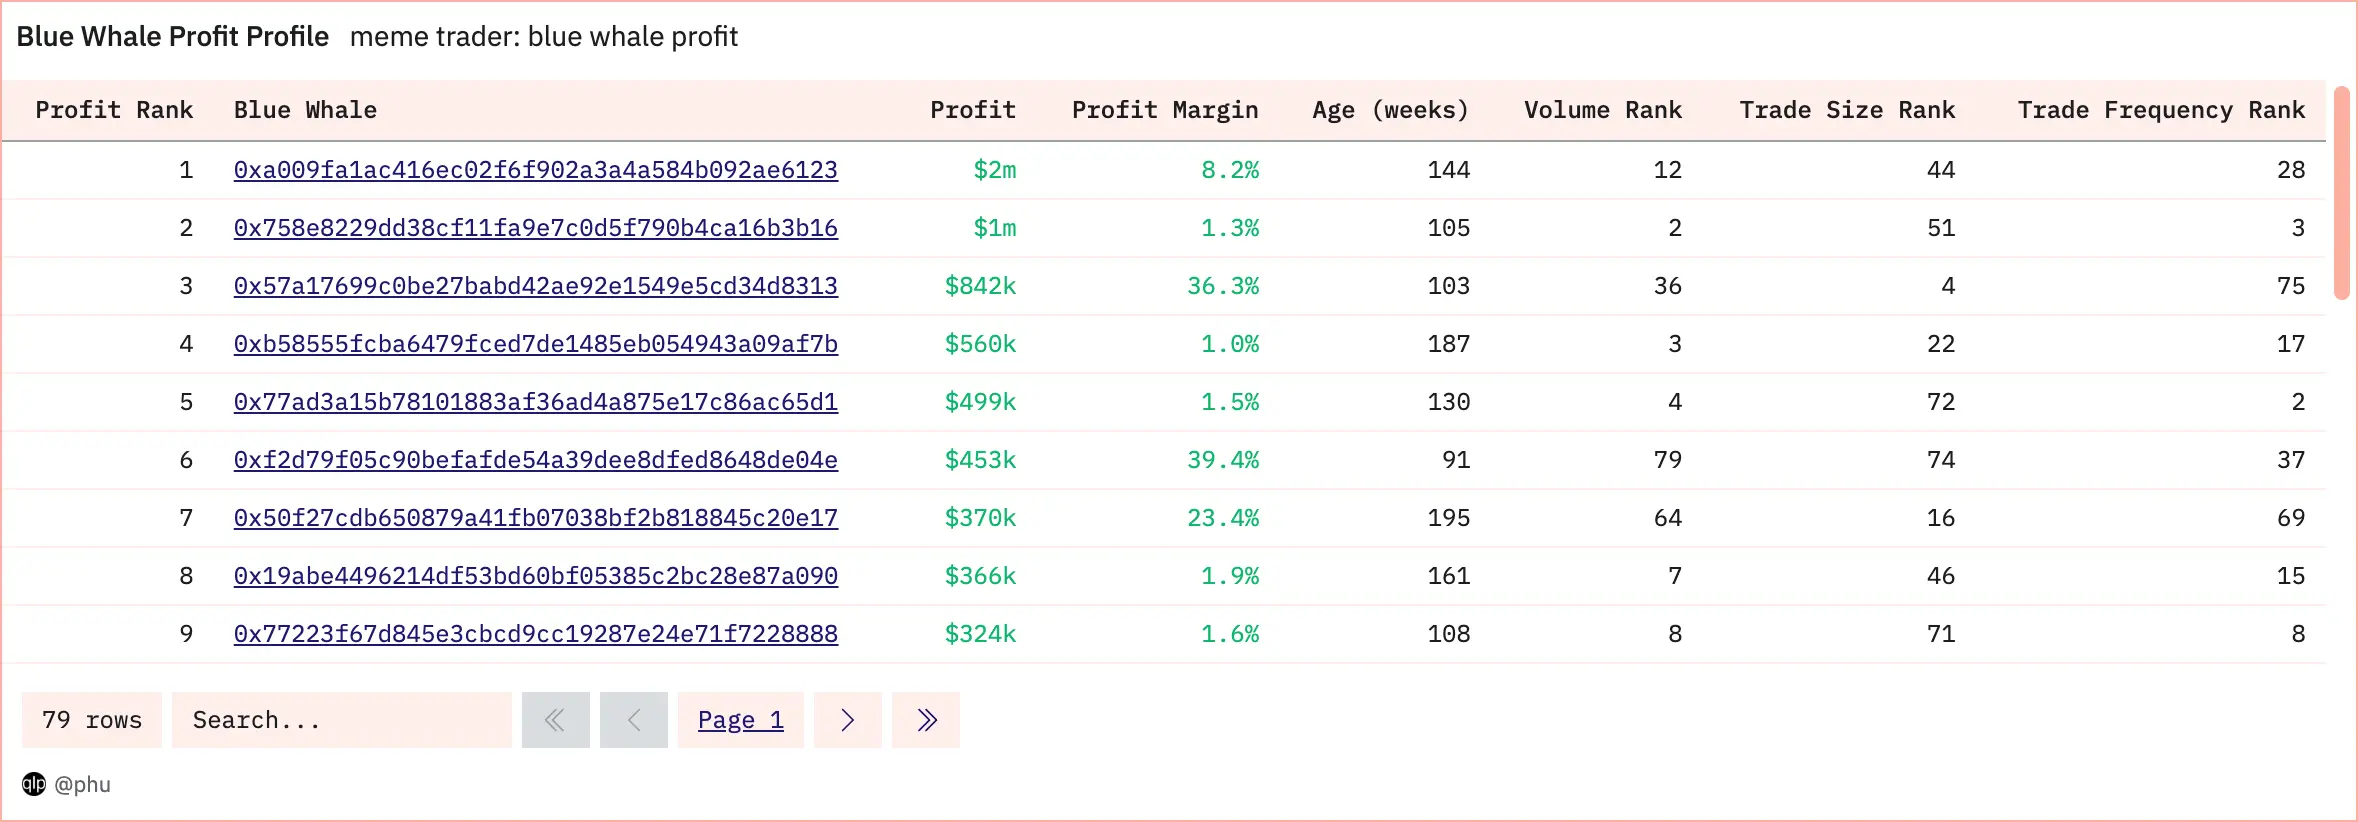2358x822 pixels.
Task: Click the Search input field
Action: (341, 720)
